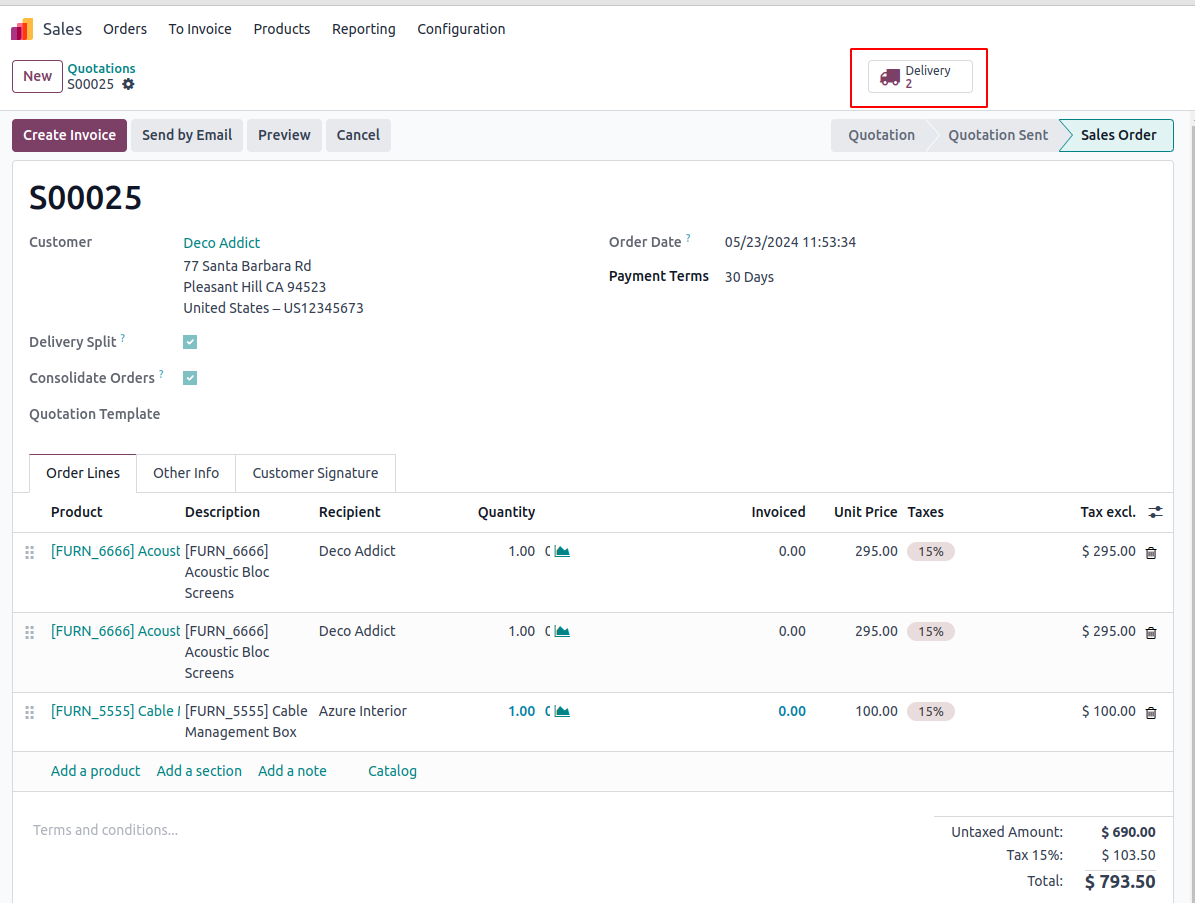
Task: Open the Delivery truck smart button
Action: tap(919, 77)
